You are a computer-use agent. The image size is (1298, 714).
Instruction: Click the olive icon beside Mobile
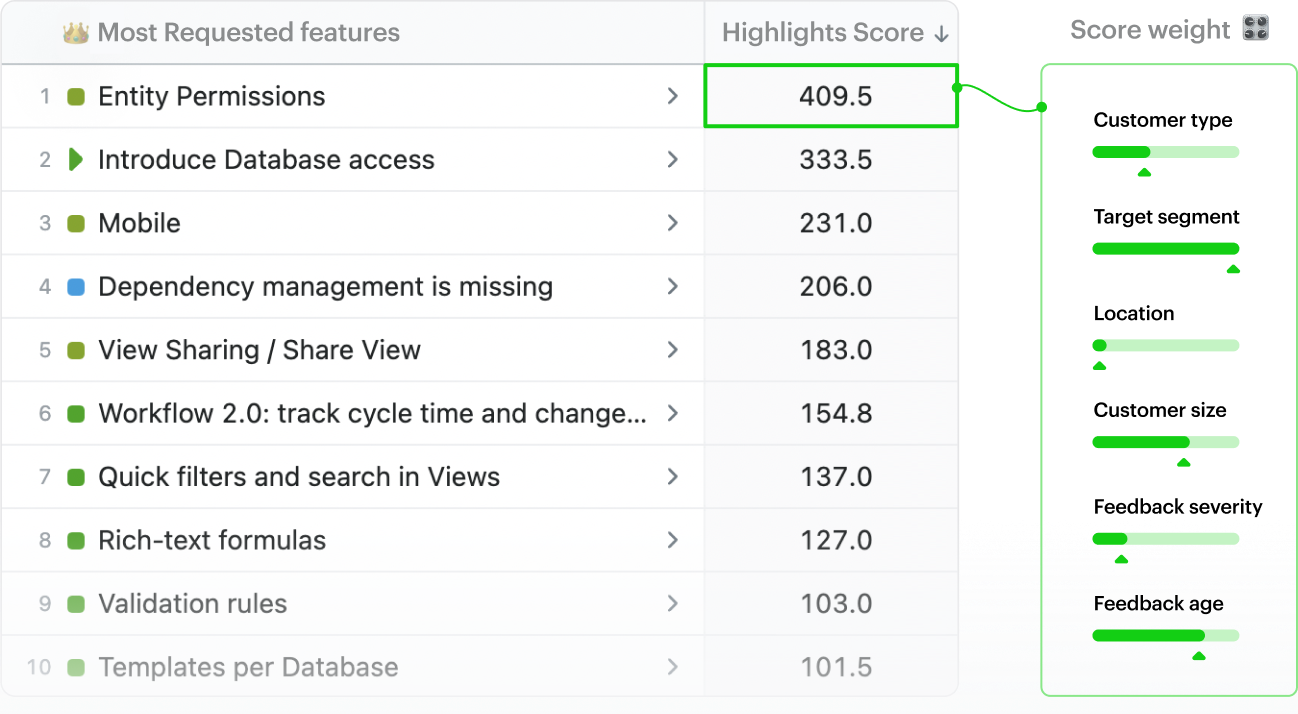[76, 224]
